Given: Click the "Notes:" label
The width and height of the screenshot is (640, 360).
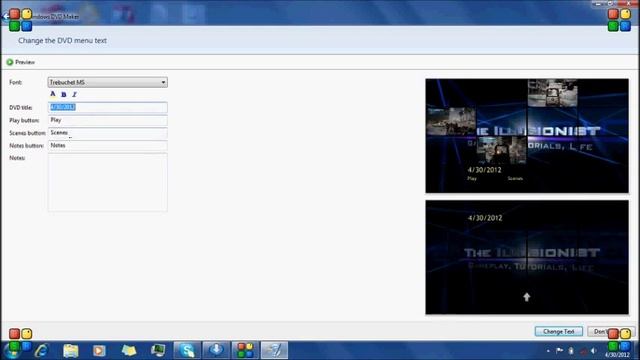Looking at the screenshot, I should (x=17, y=158).
